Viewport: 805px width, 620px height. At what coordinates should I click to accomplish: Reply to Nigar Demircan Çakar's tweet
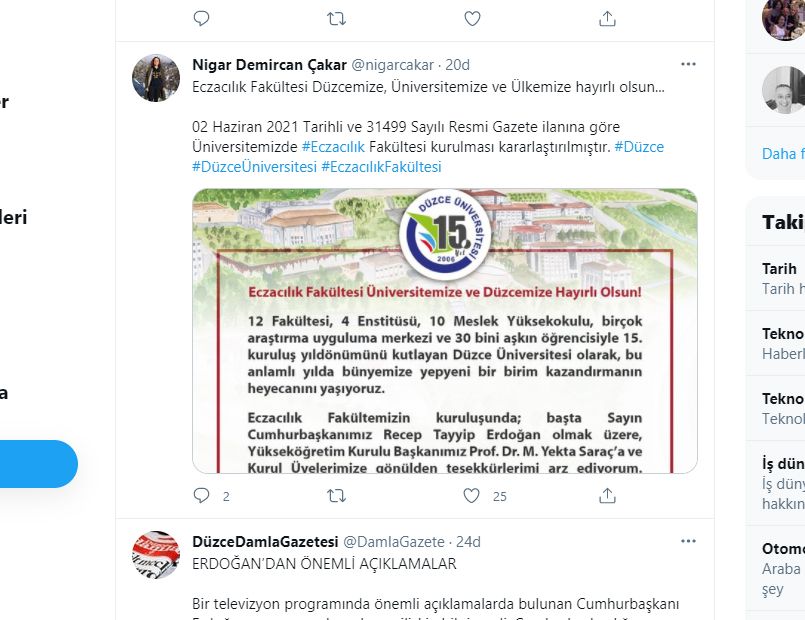[x=201, y=495]
